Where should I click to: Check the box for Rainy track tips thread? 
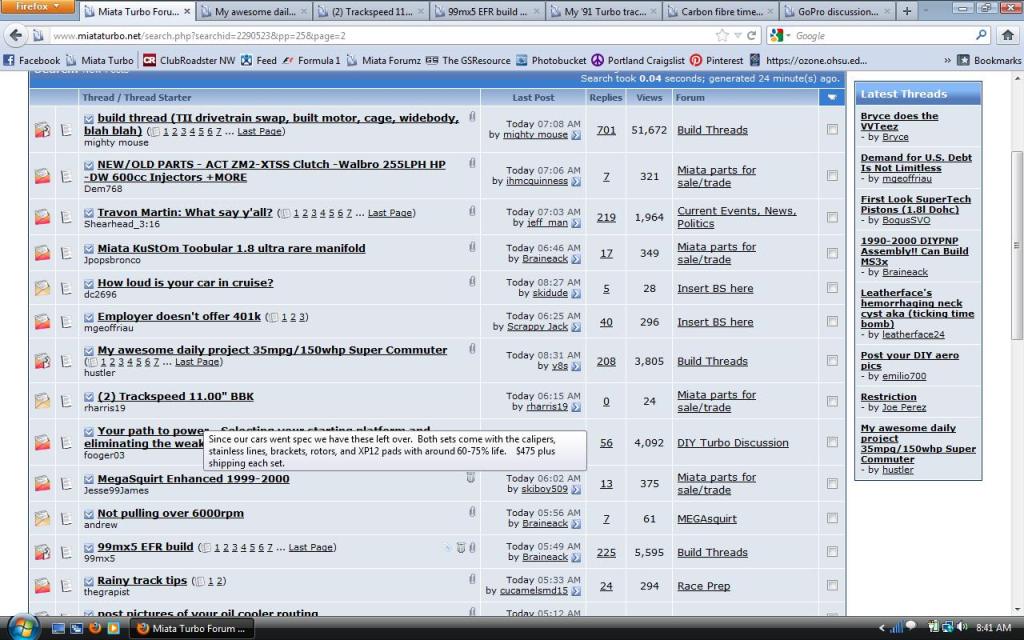(x=832, y=586)
